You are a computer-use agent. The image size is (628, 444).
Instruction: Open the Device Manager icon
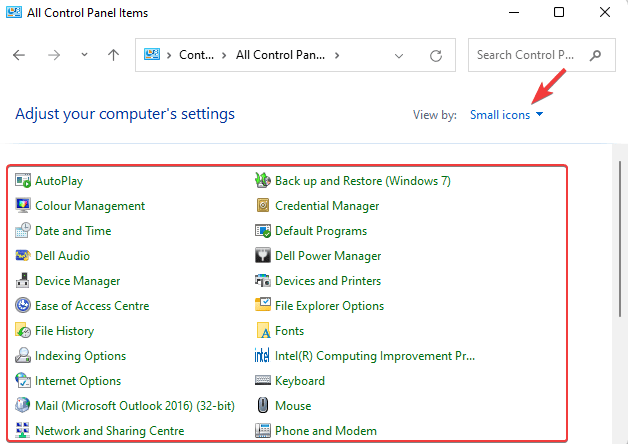click(x=23, y=281)
